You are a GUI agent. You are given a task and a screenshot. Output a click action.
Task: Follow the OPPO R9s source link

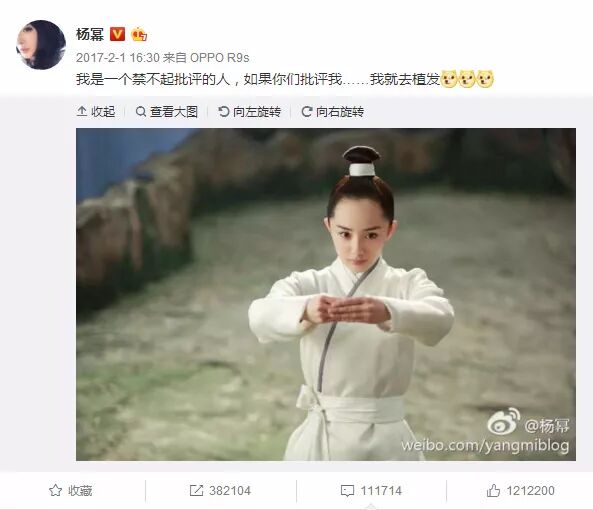coord(219,58)
